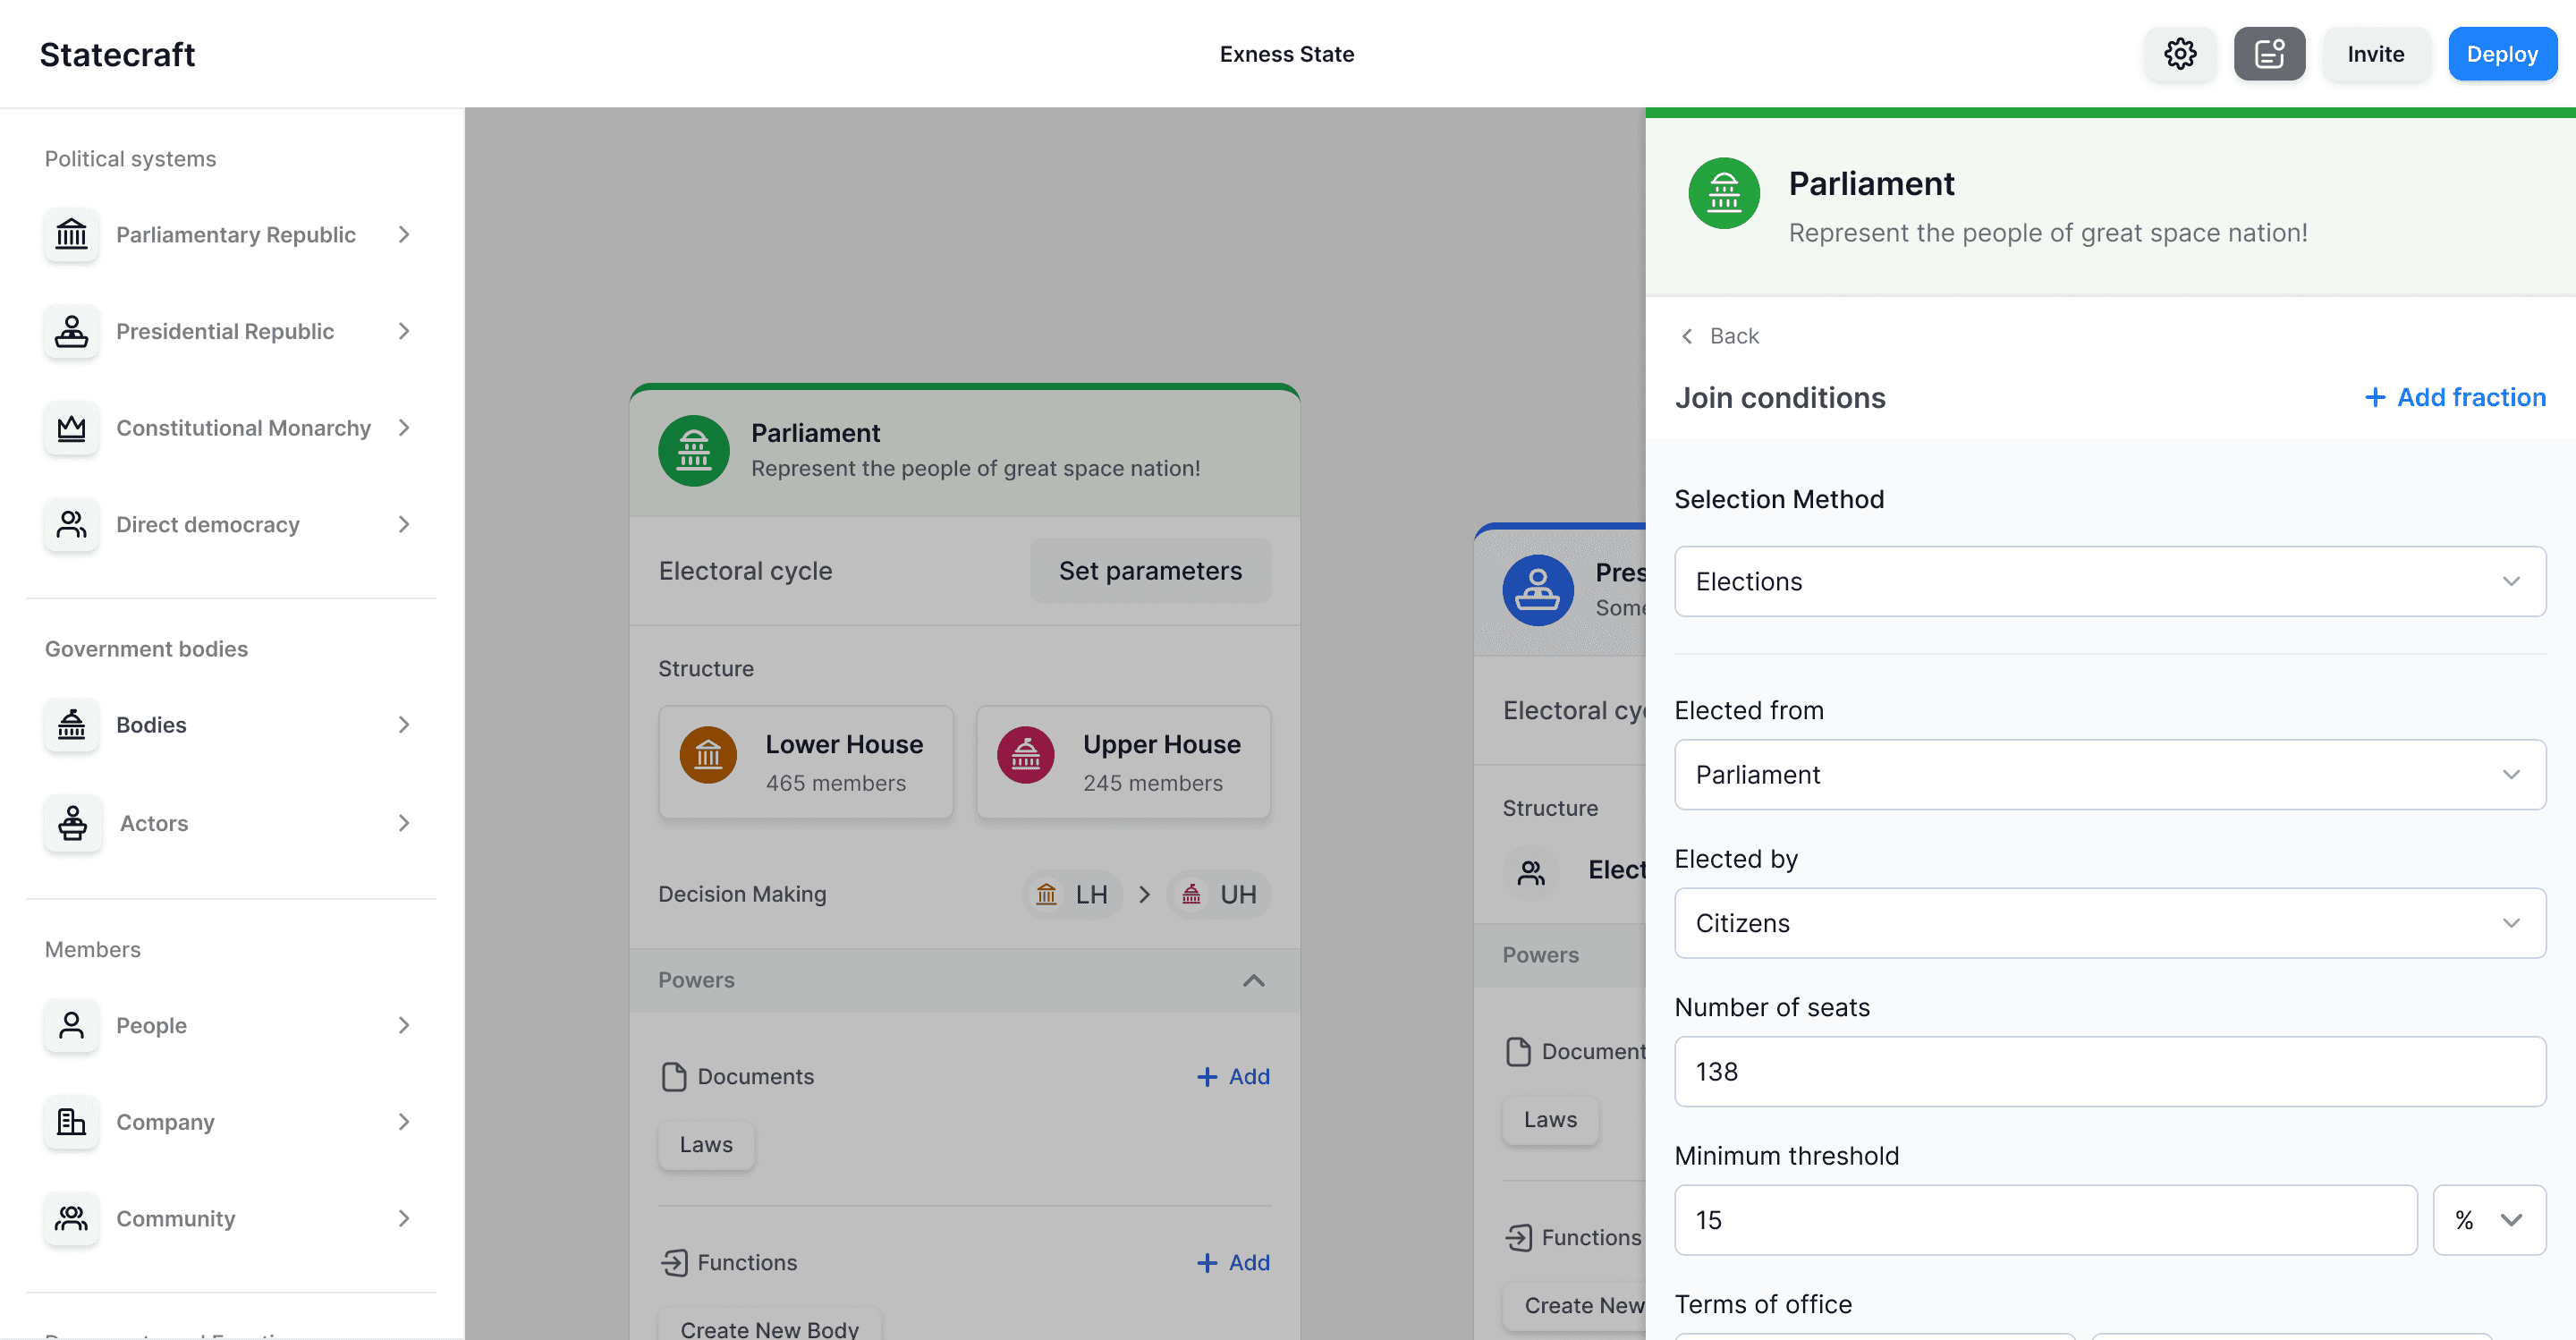Click the green Parliament icon in side panel
Screen dimensions: 2576x1340
tap(1724, 193)
